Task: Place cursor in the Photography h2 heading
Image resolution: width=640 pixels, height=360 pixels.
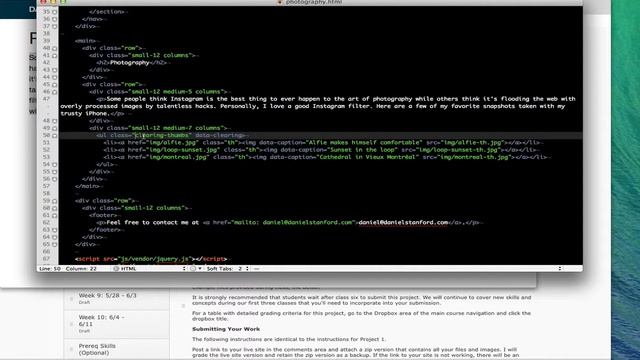Action: click(x=129, y=63)
